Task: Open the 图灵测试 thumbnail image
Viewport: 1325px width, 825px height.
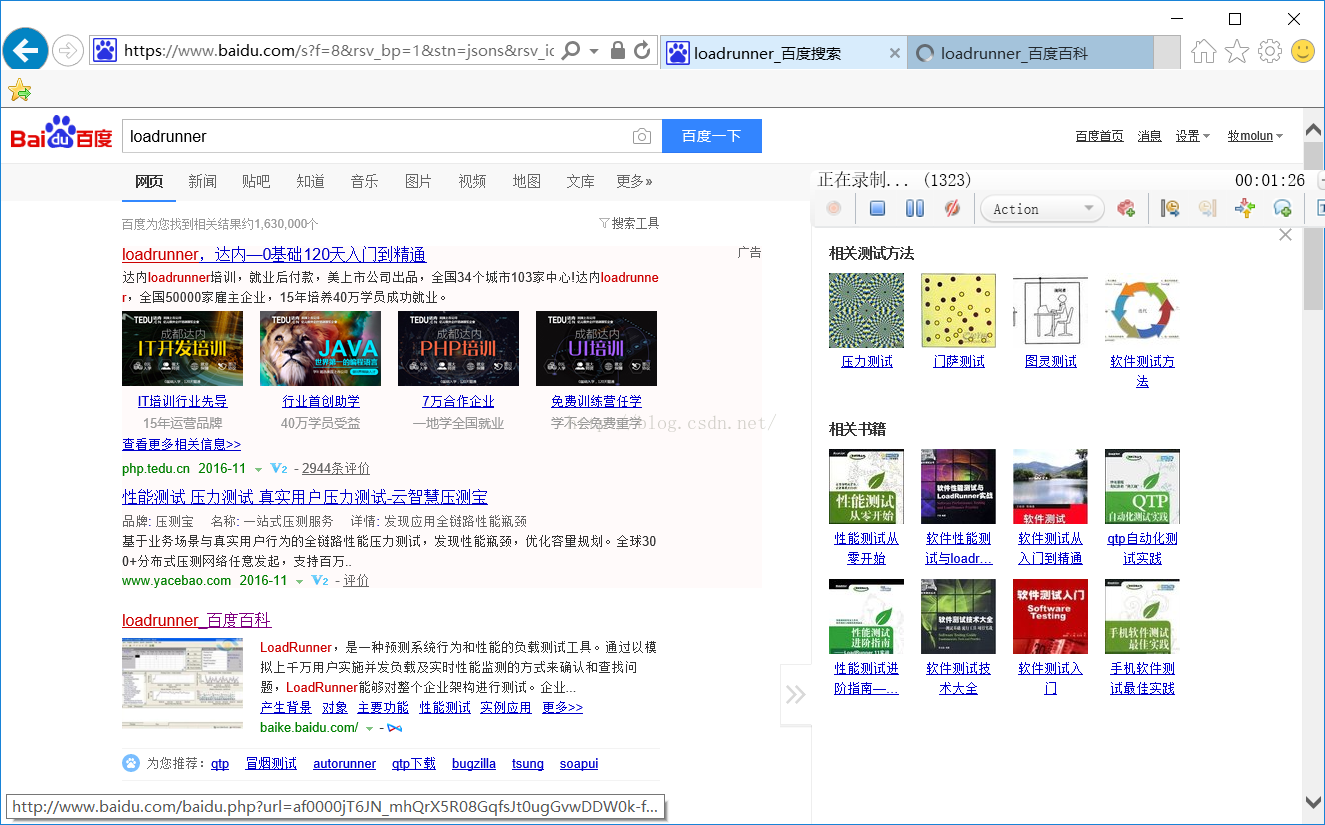Action: coord(1050,310)
